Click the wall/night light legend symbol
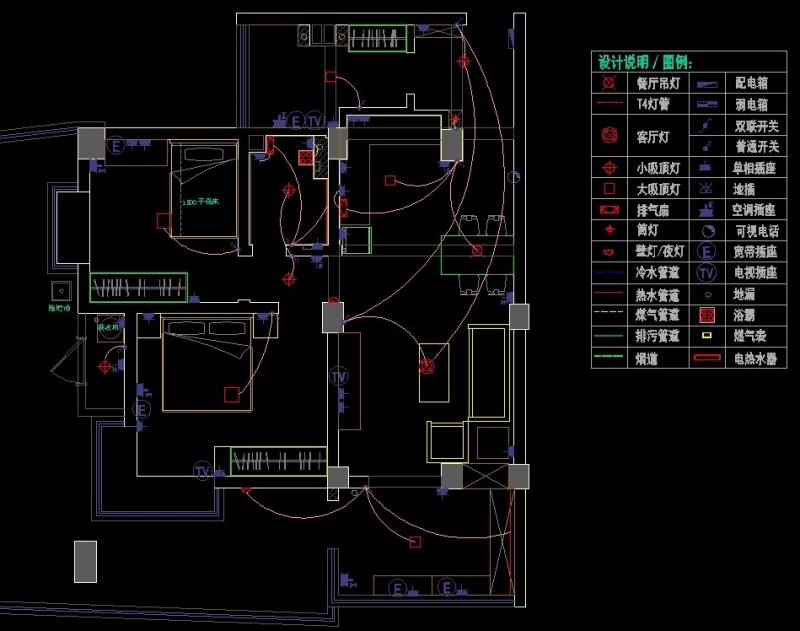The width and height of the screenshot is (800, 631). pyautogui.click(x=608, y=249)
